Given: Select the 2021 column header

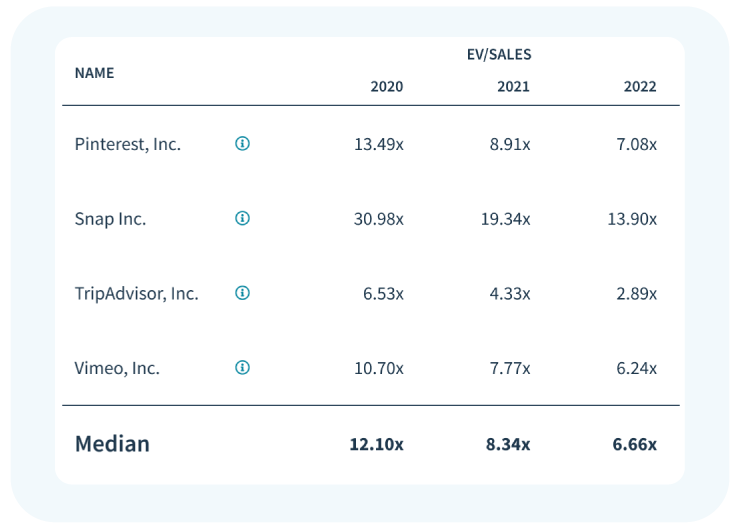Looking at the screenshot, I should (513, 87).
